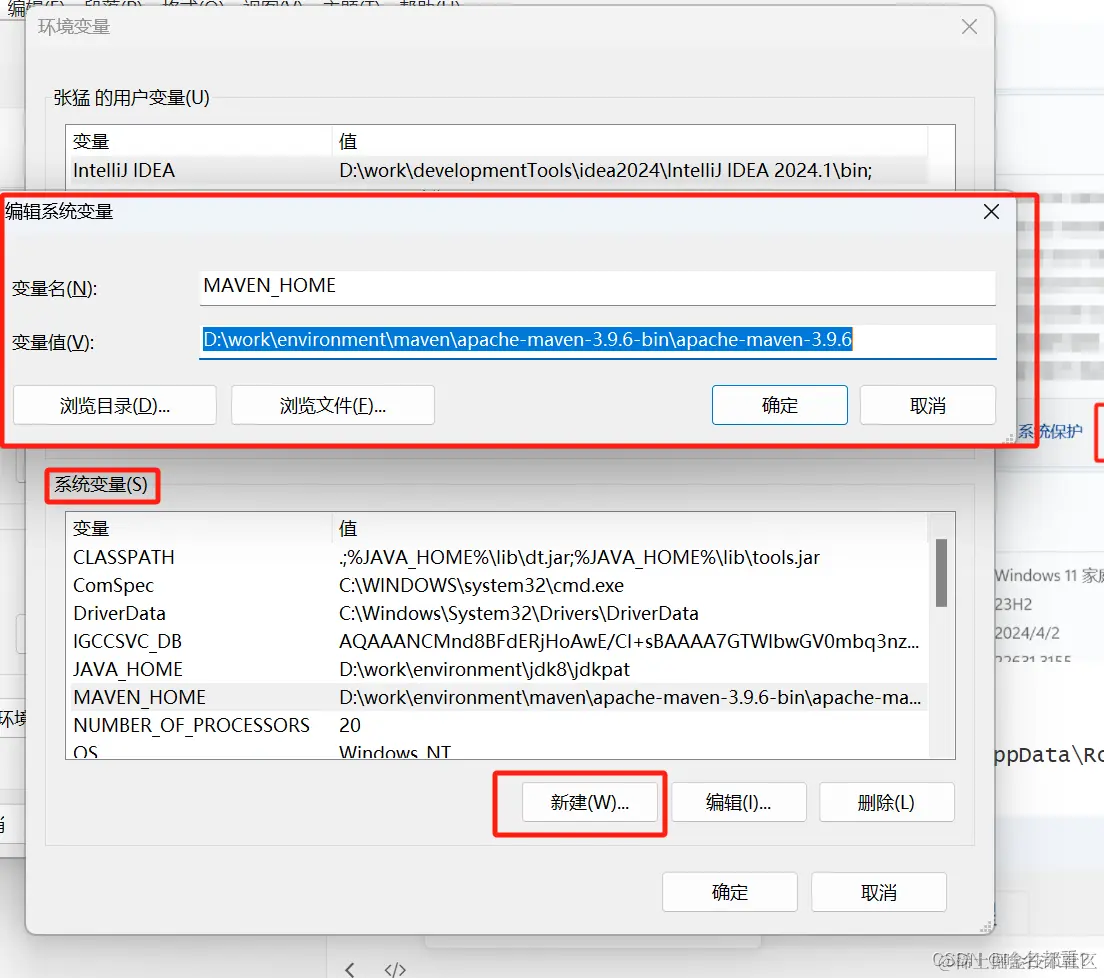
Task: Click the 变量 column header in system variables
Action: 199,528
